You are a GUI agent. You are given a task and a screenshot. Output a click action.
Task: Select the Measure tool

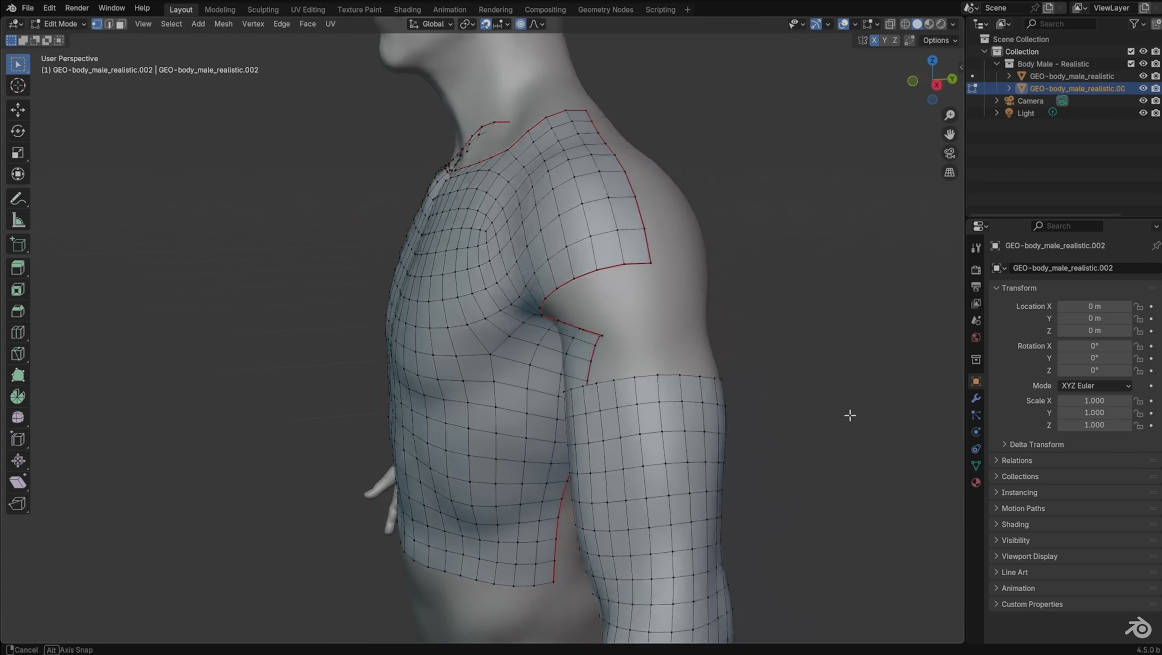[x=17, y=219]
